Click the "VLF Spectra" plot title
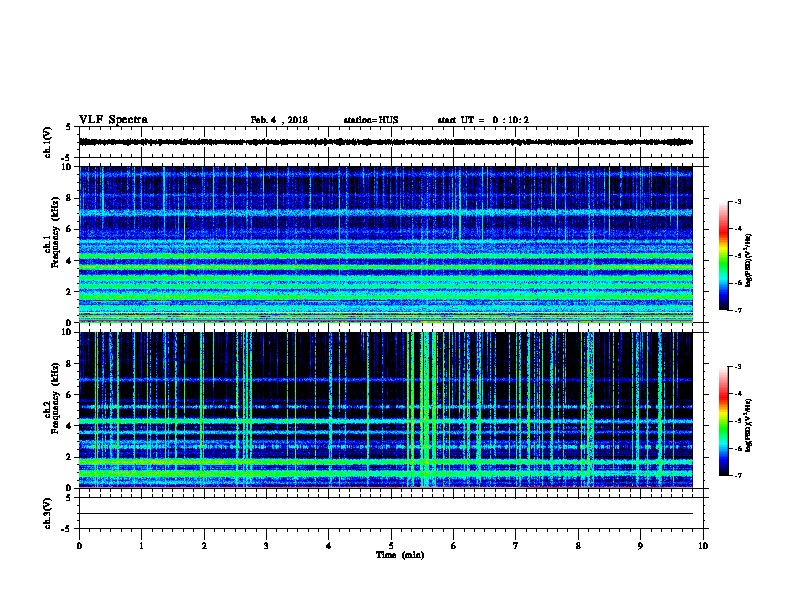 click(113, 120)
